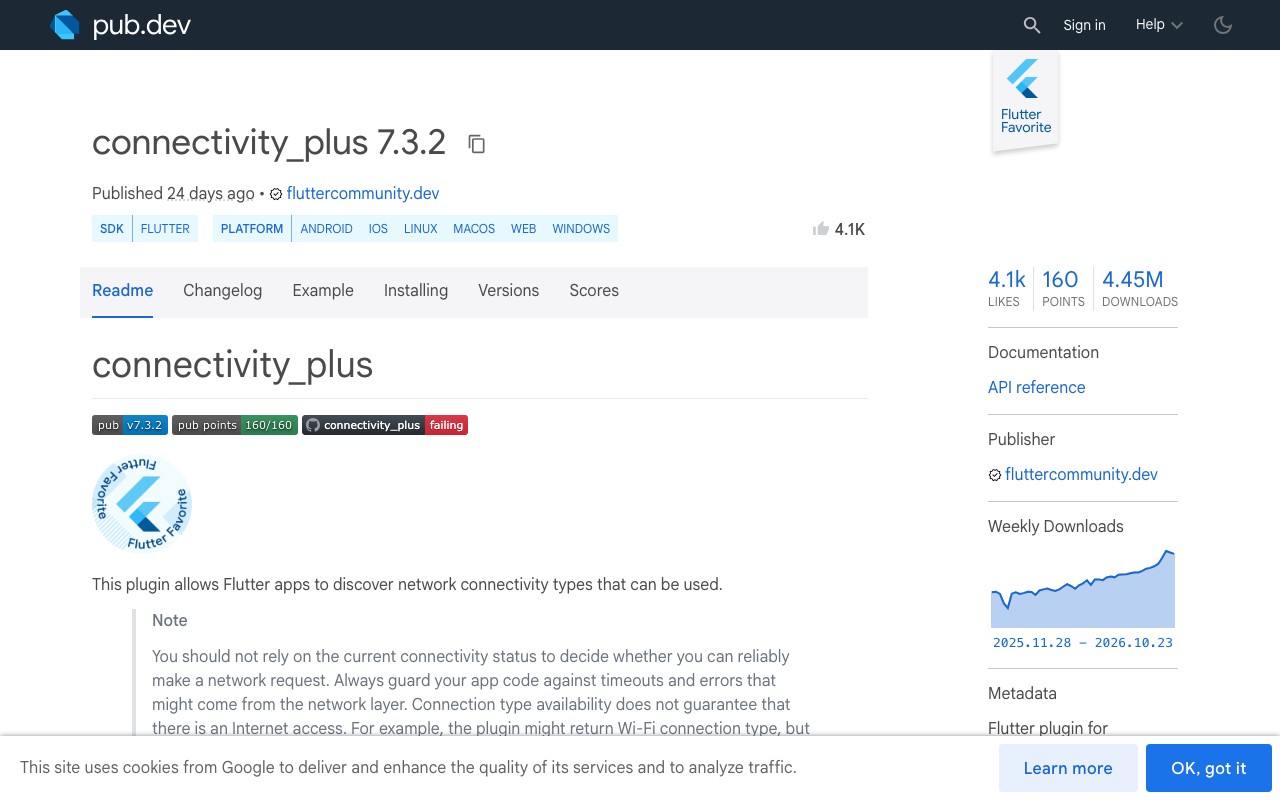Screen dimensions: 1280x800
Task: Dismiss cookies with OK, got it
Action: pos(1209,768)
